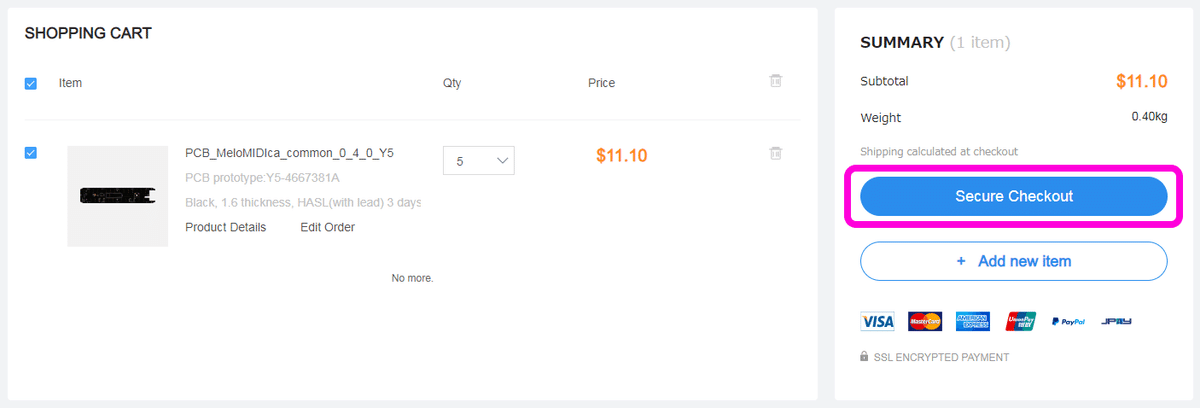1200x408 pixels.
Task: Click the plus icon on Add new item
Action: pyautogui.click(x=961, y=261)
